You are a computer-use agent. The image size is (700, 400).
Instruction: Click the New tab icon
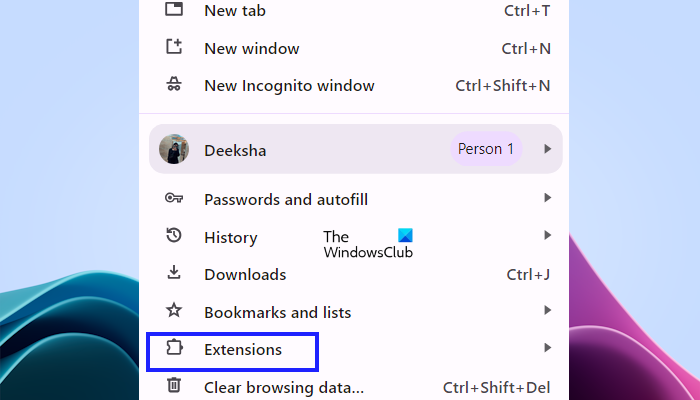click(x=174, y=10)
